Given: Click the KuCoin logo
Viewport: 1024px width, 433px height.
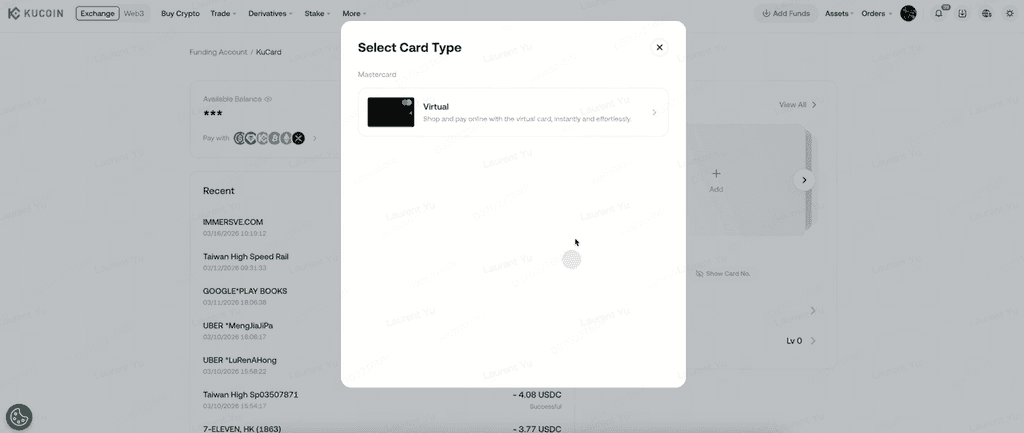Looking at the screenshot, I should pos(35,13).
